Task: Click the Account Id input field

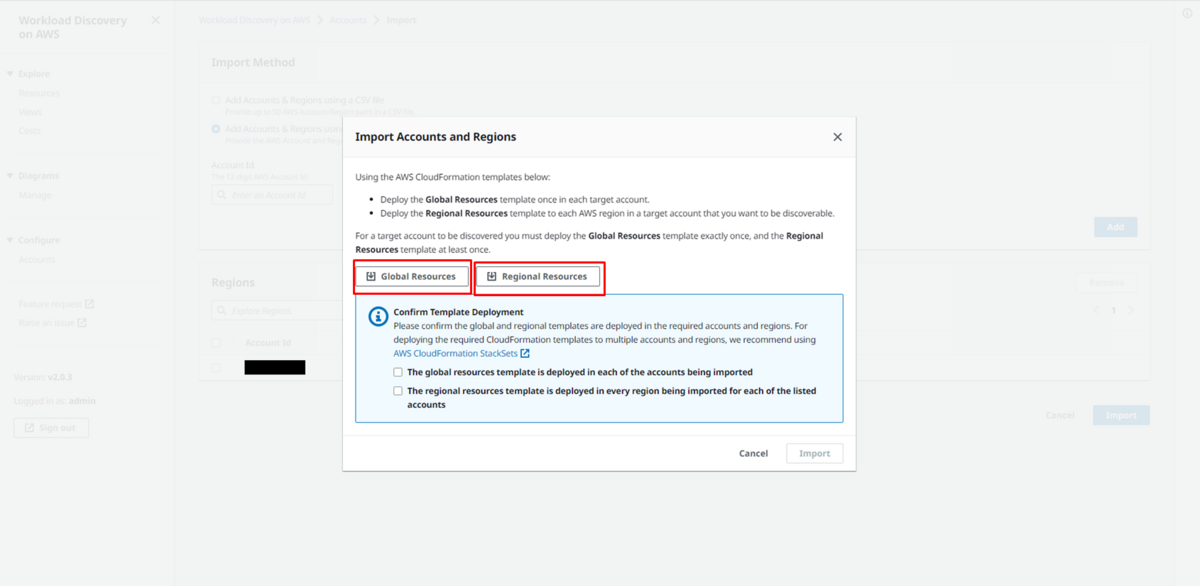Action: (272, 195)
